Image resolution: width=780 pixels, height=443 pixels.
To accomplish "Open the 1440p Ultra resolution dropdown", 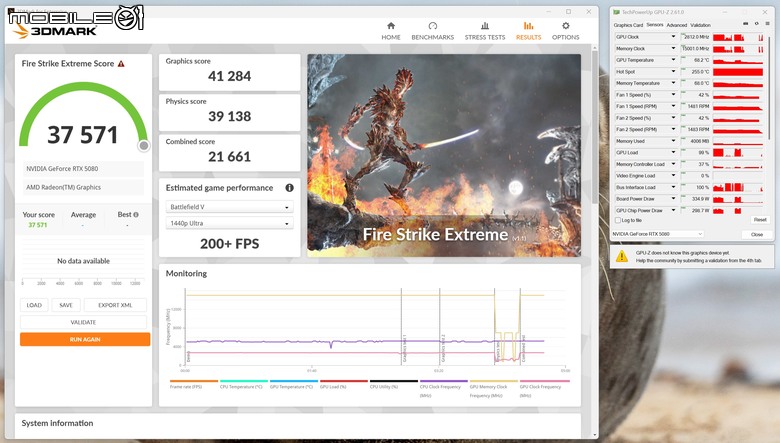I will [229, 223].
